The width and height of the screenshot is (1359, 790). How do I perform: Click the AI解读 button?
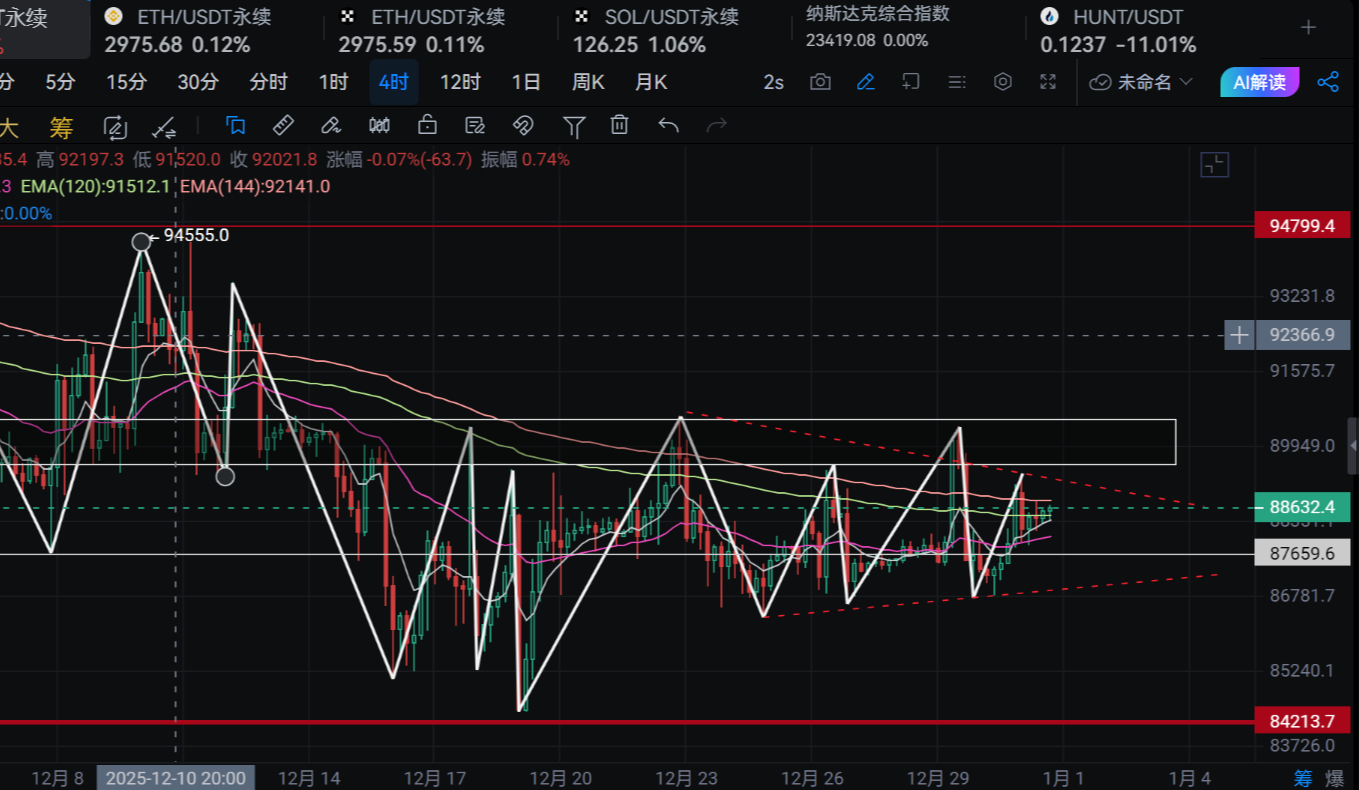[1259, 83]
